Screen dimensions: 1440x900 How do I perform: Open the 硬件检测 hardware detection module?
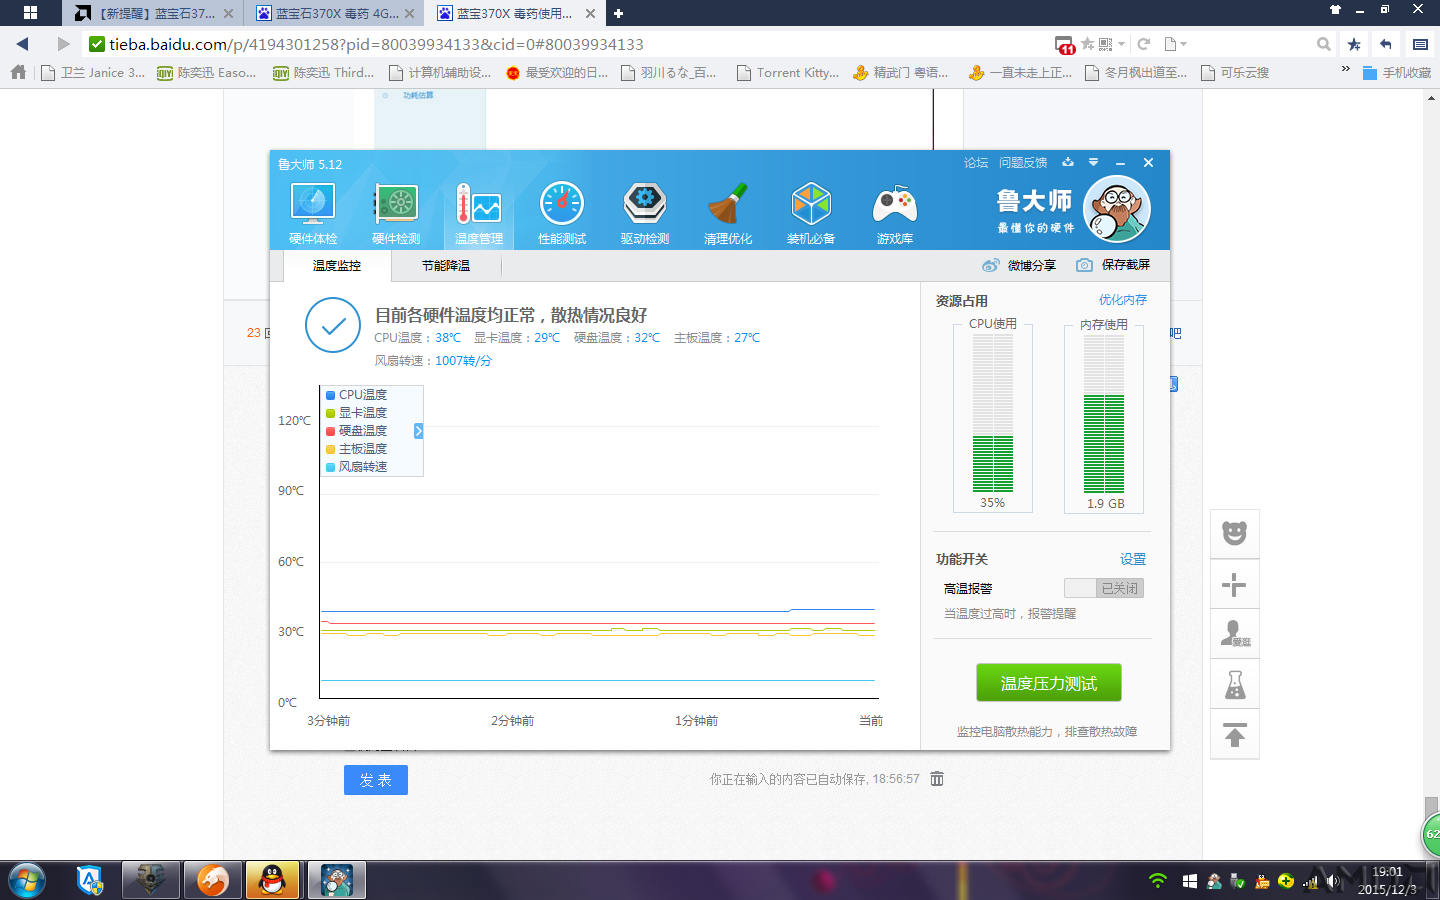[x=396, y=213]
